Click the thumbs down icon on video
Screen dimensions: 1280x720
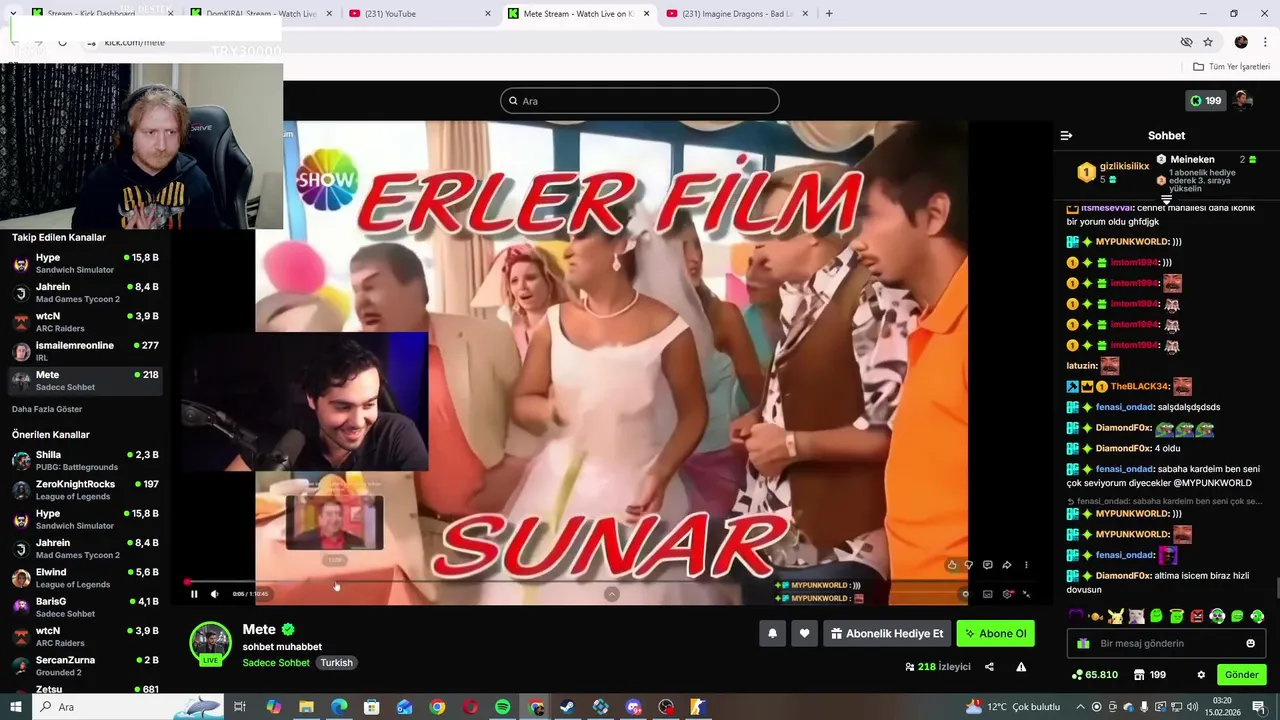[x=968, y=565]
